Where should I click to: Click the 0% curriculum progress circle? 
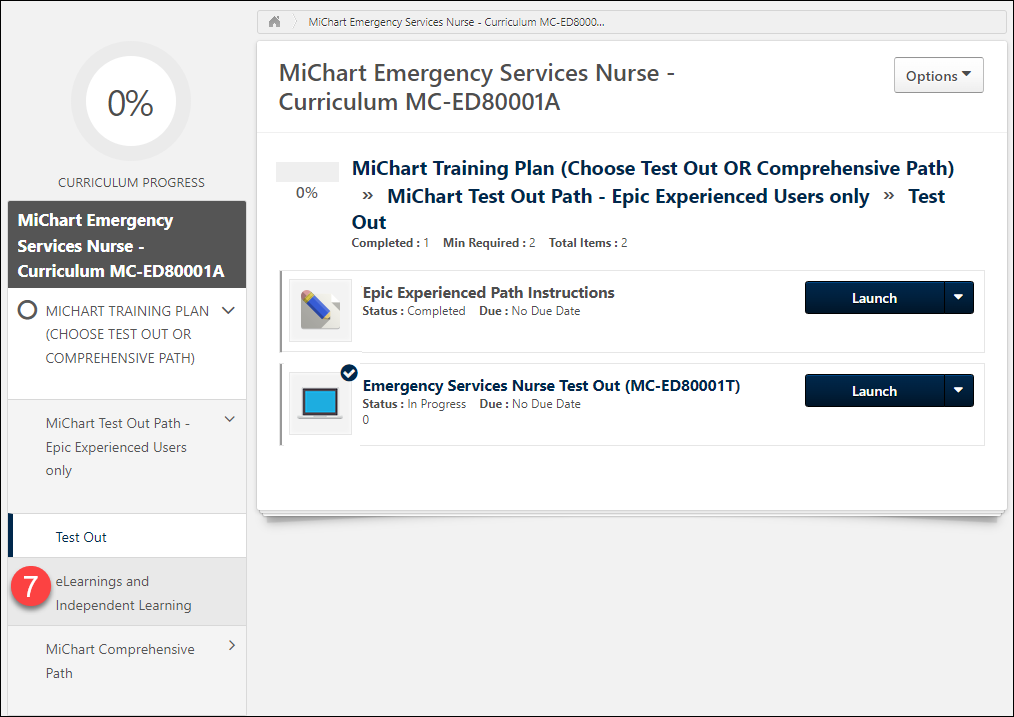[x=131, y=104]
